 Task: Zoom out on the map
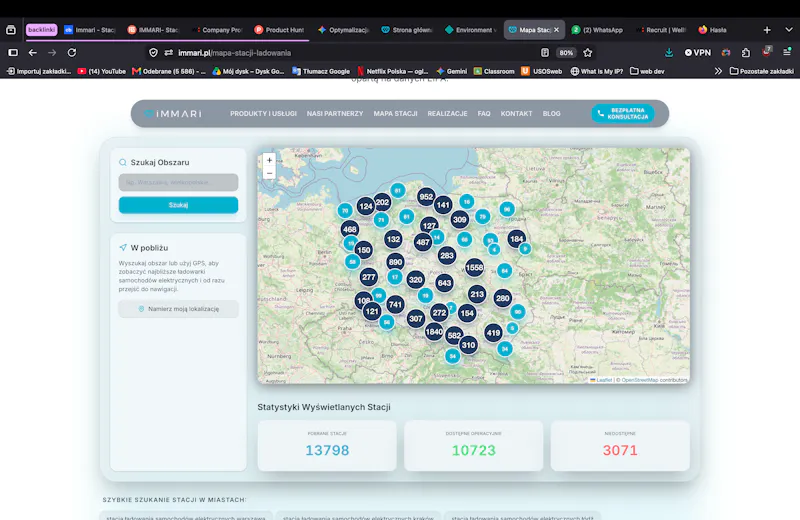pos(269,173)
